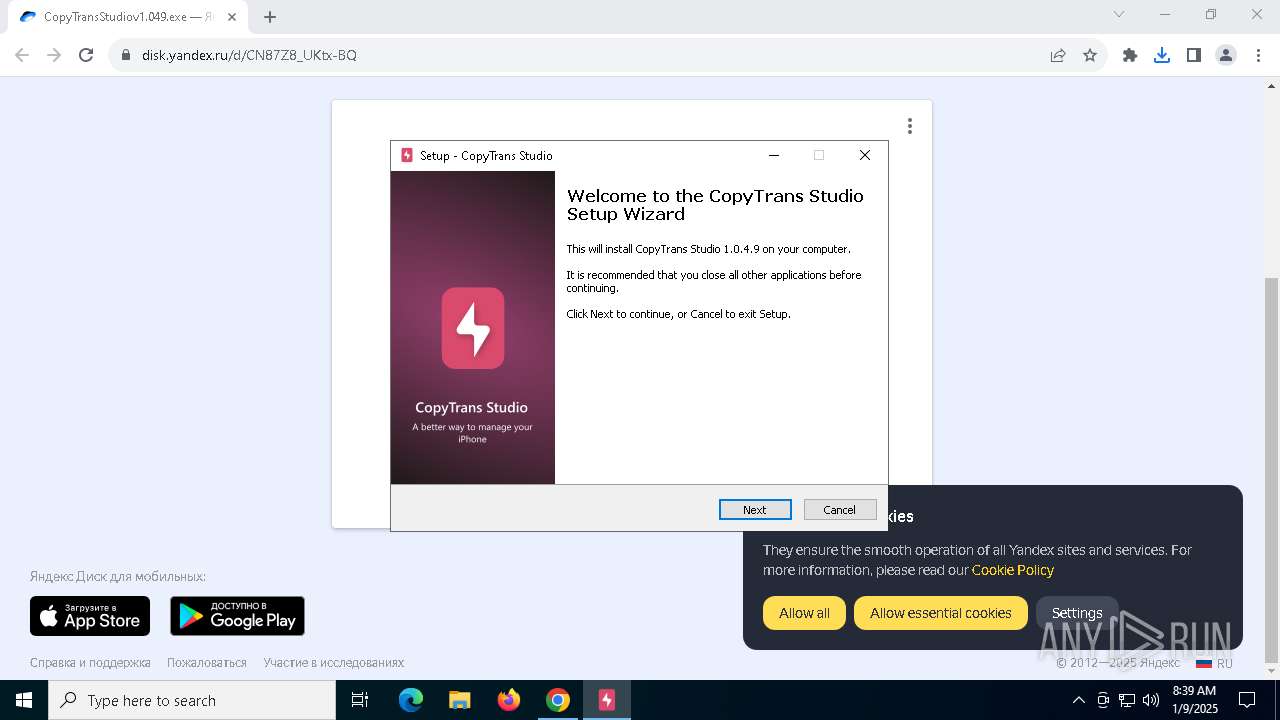1280x720 pixels.
Task: Go back in Chrome
Action: pyautogui.click(x=22, y=55)
